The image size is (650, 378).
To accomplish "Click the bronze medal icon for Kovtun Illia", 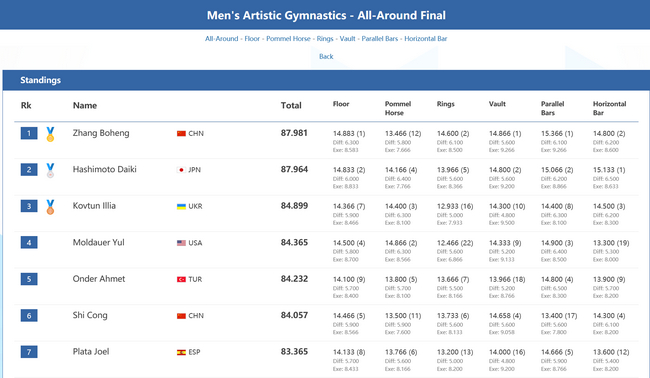I will pyautogui.click(x=50, y=207).
